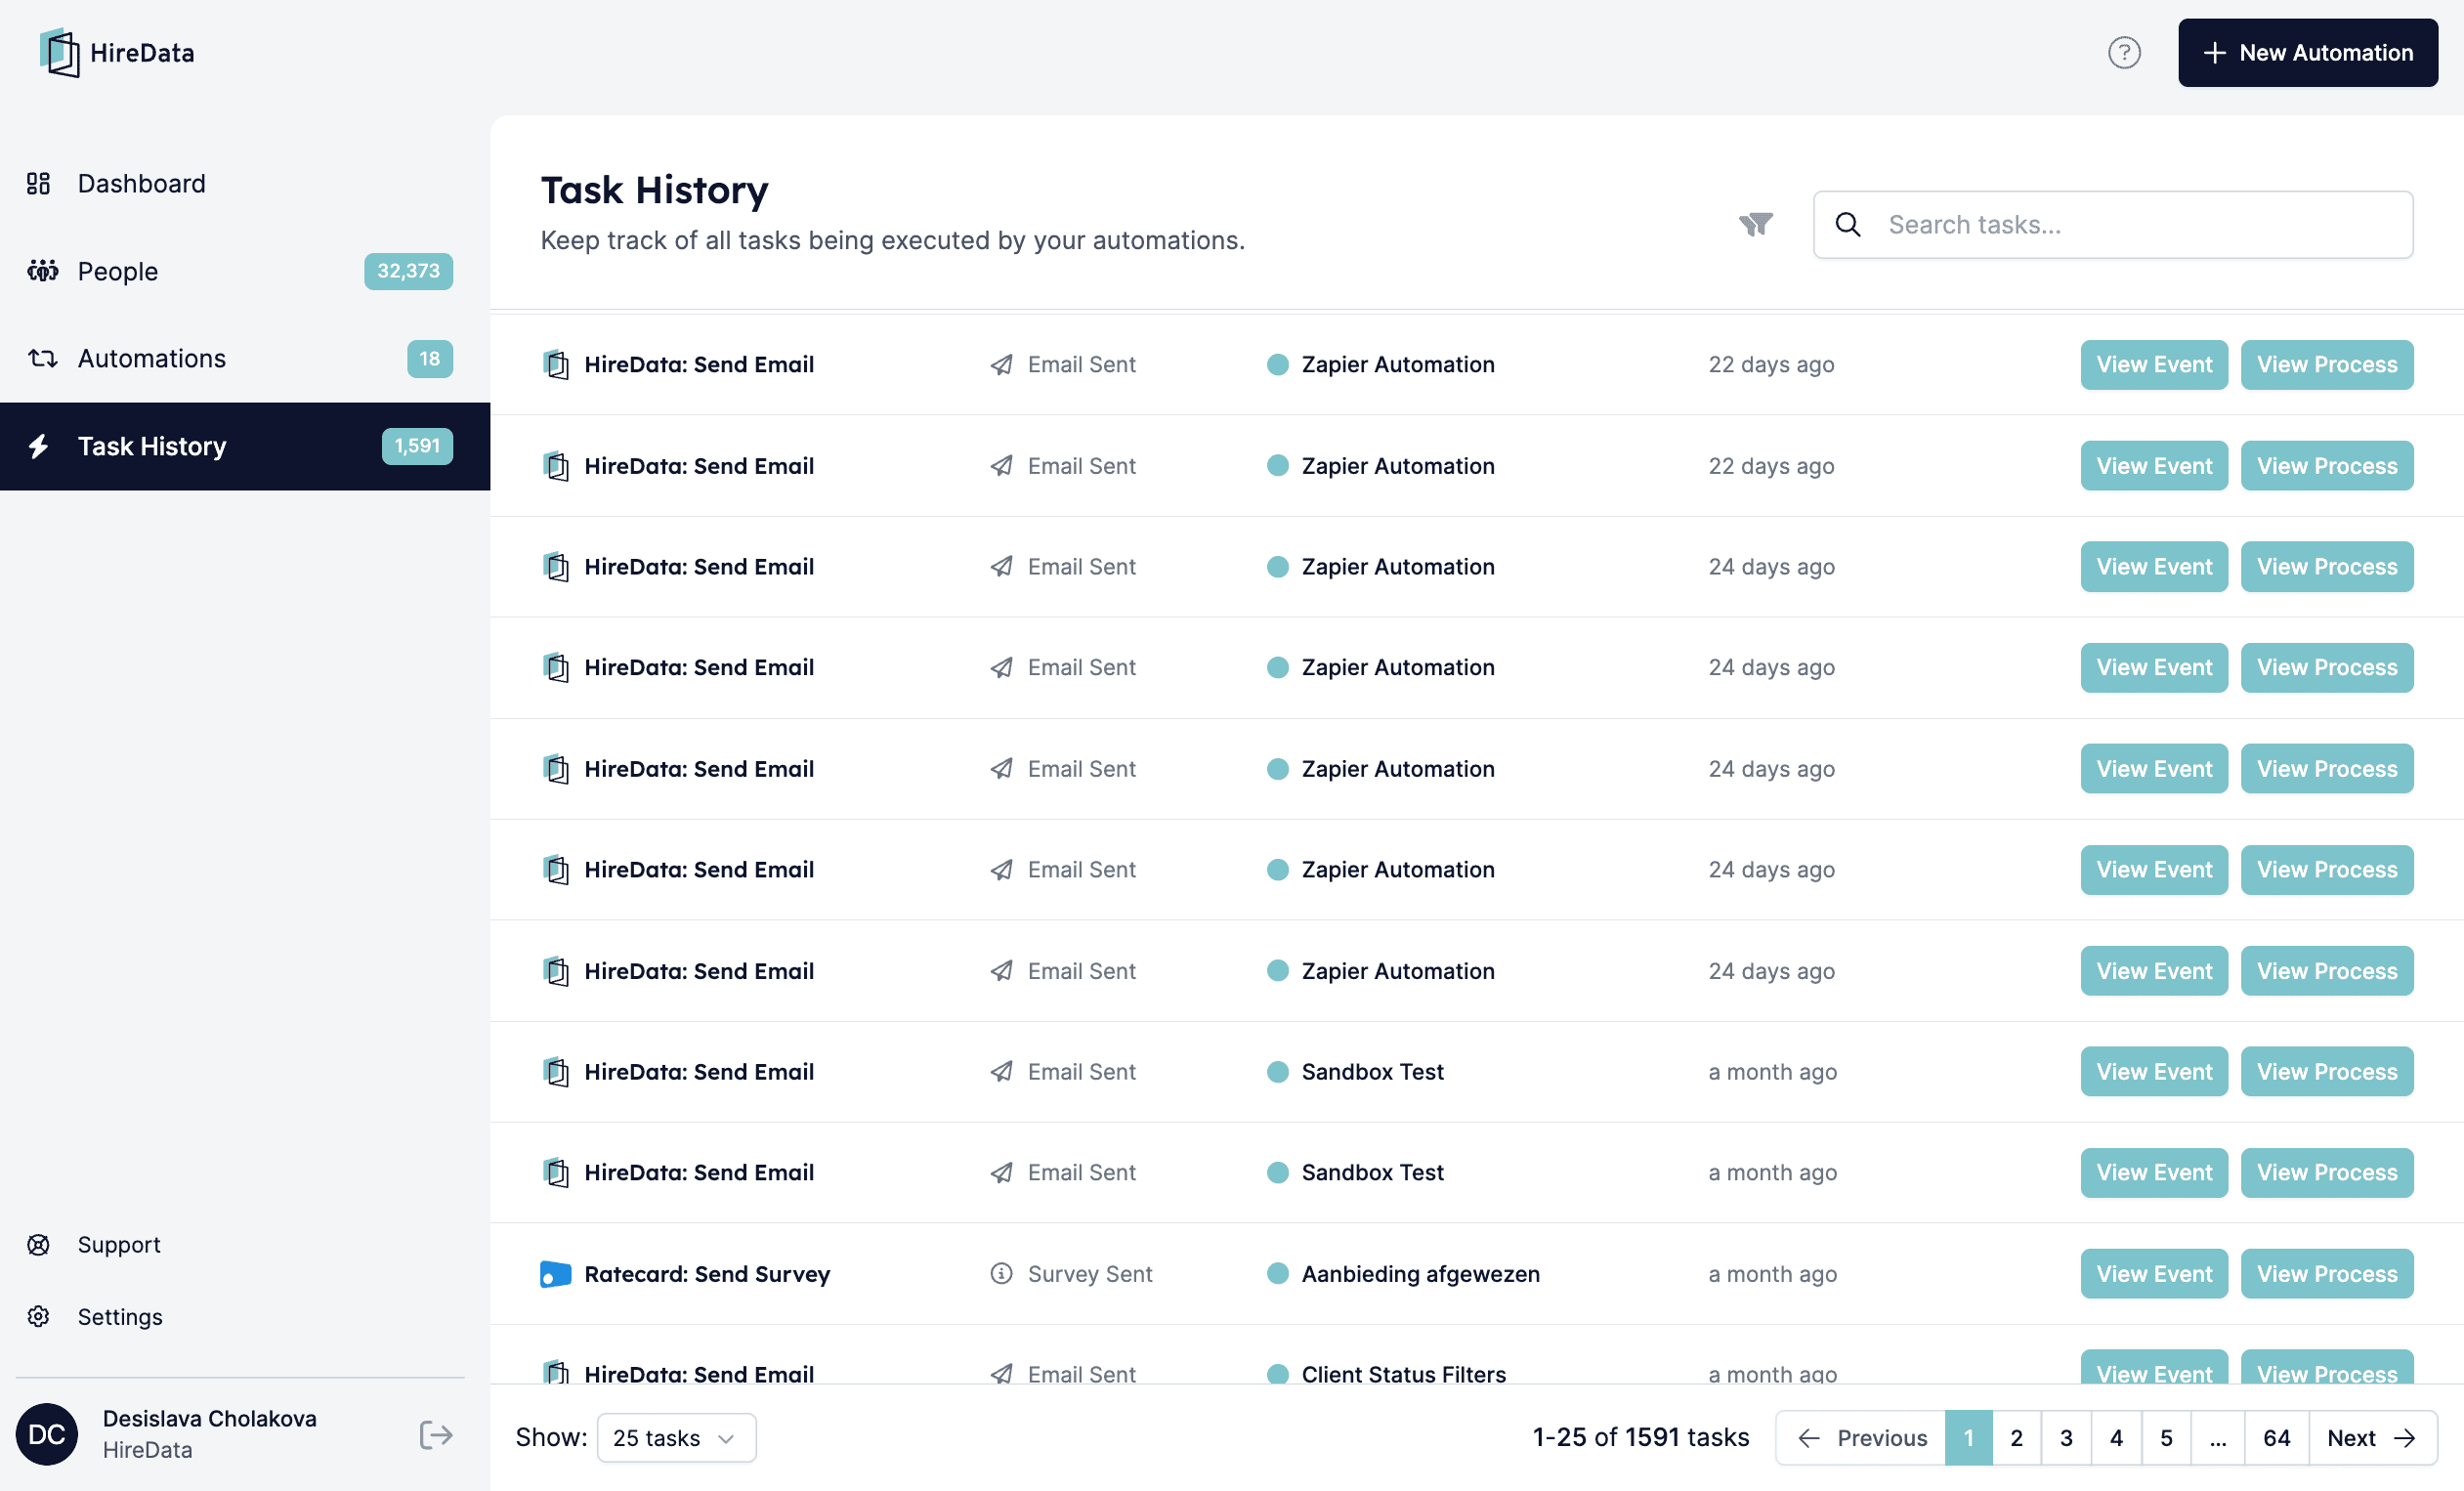The image size is (2464, 1491).
Task: Click the Settings gear icon
Action: (x=38, y=1316)
